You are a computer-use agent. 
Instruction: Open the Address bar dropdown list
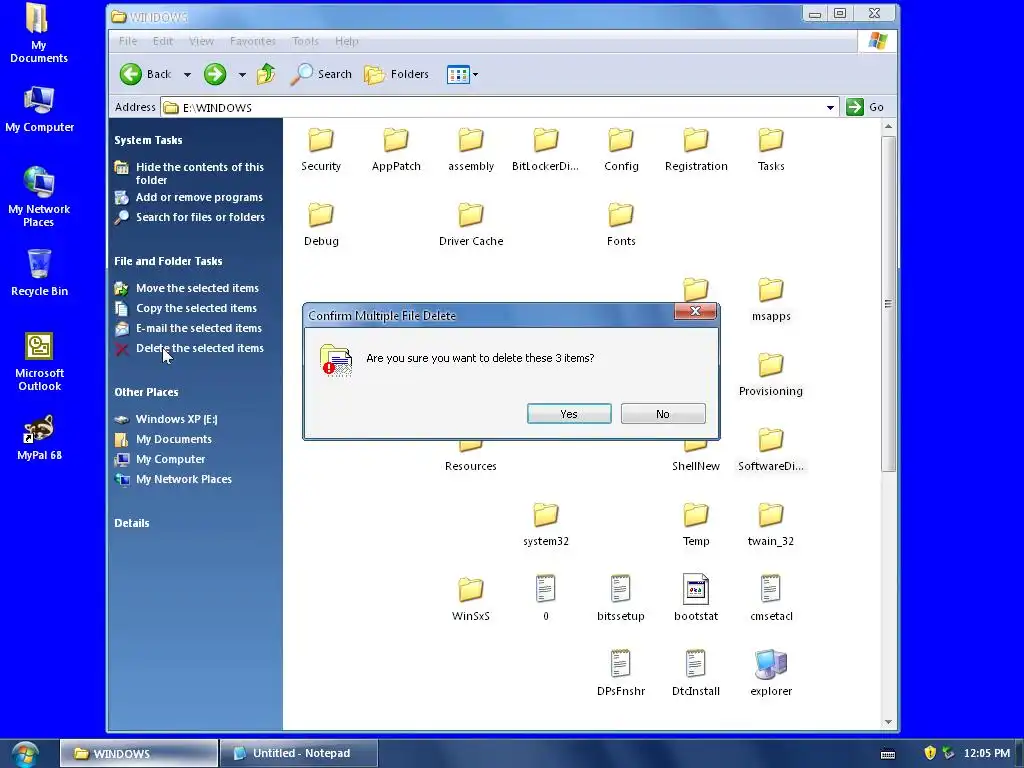point(830,107)
